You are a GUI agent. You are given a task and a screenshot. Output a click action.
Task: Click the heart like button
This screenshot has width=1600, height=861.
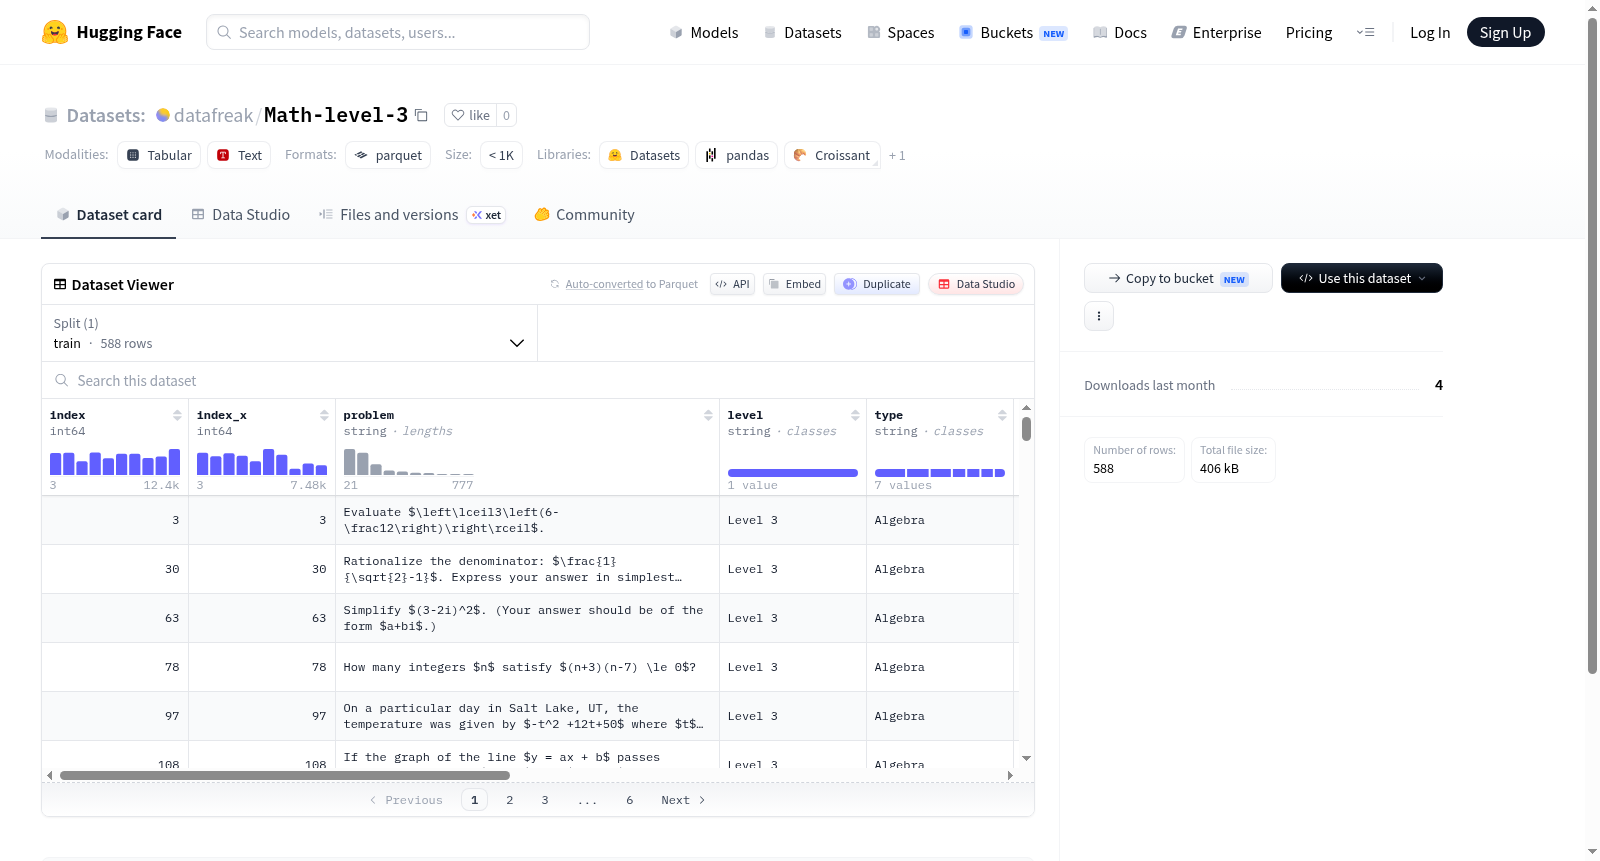[470, 115]
